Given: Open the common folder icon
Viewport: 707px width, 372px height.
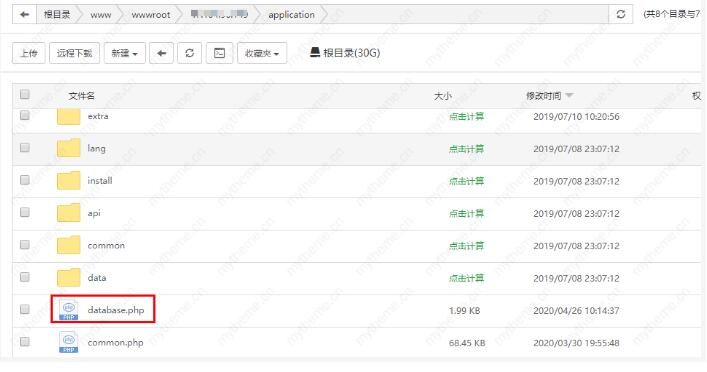Looking at the screenshot, I should tap(69, 245).
